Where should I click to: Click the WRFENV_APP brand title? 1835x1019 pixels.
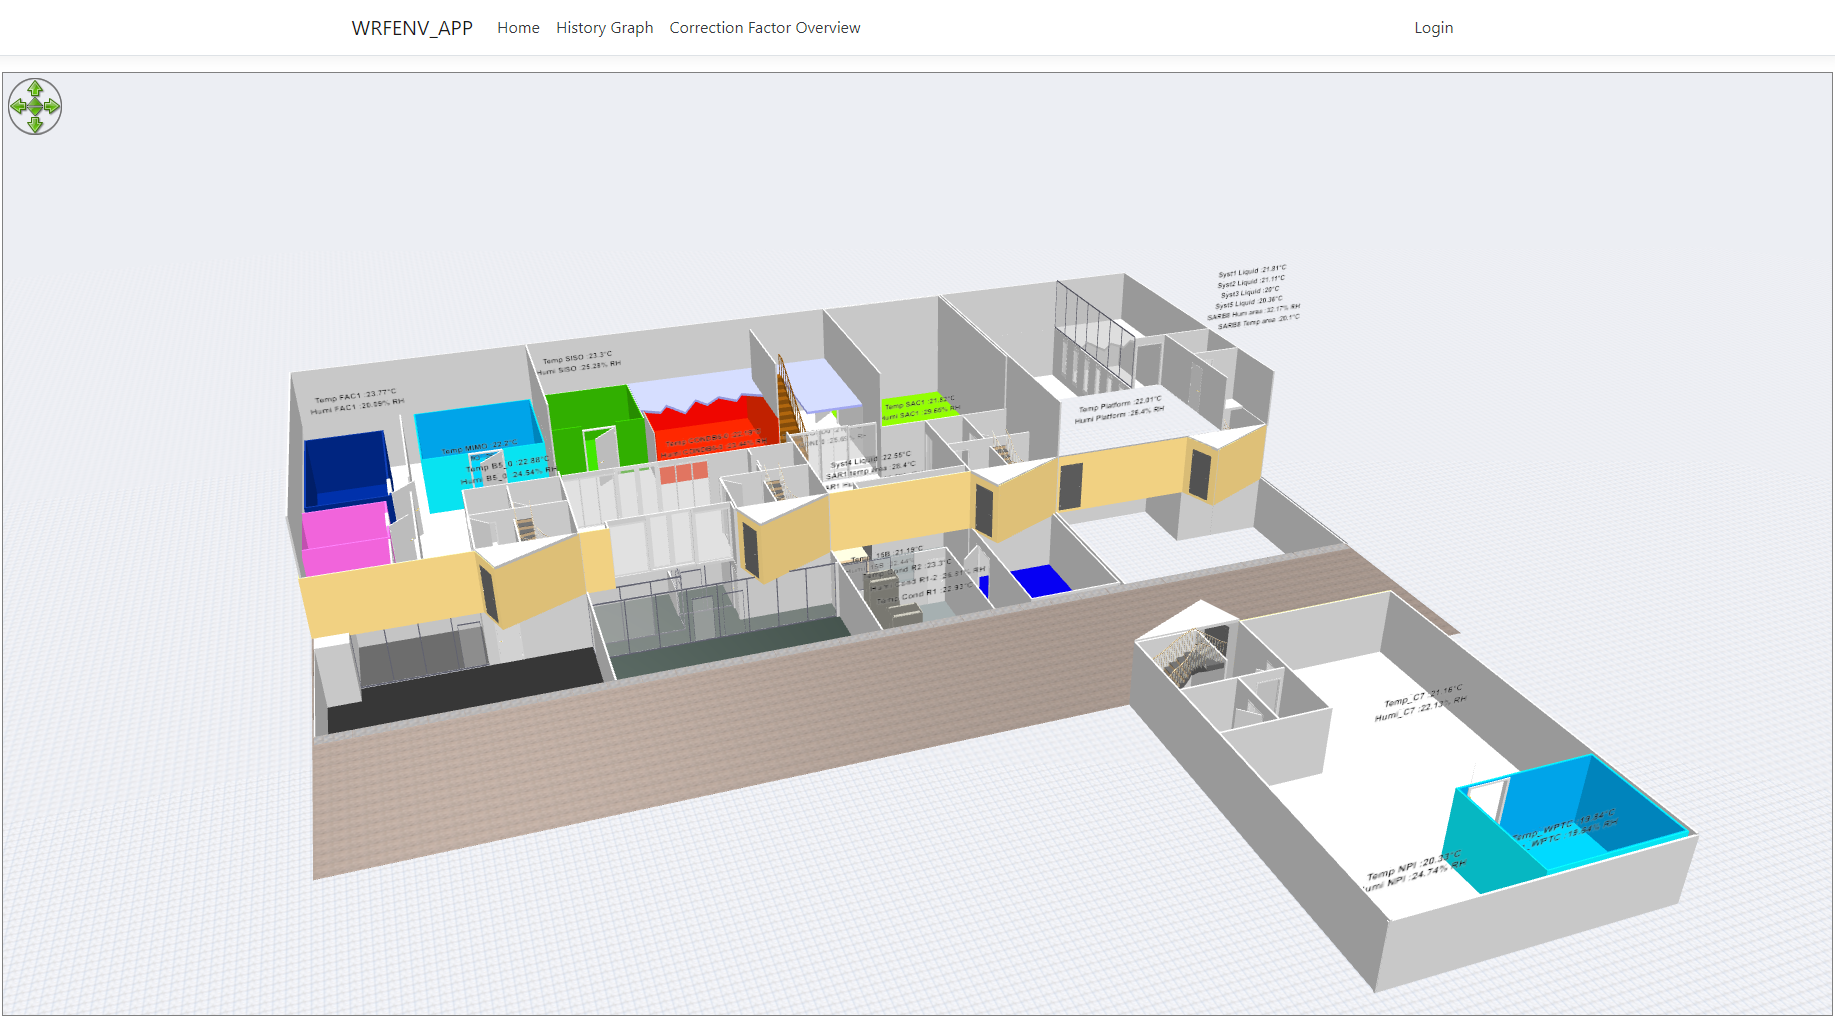point(412,28)
